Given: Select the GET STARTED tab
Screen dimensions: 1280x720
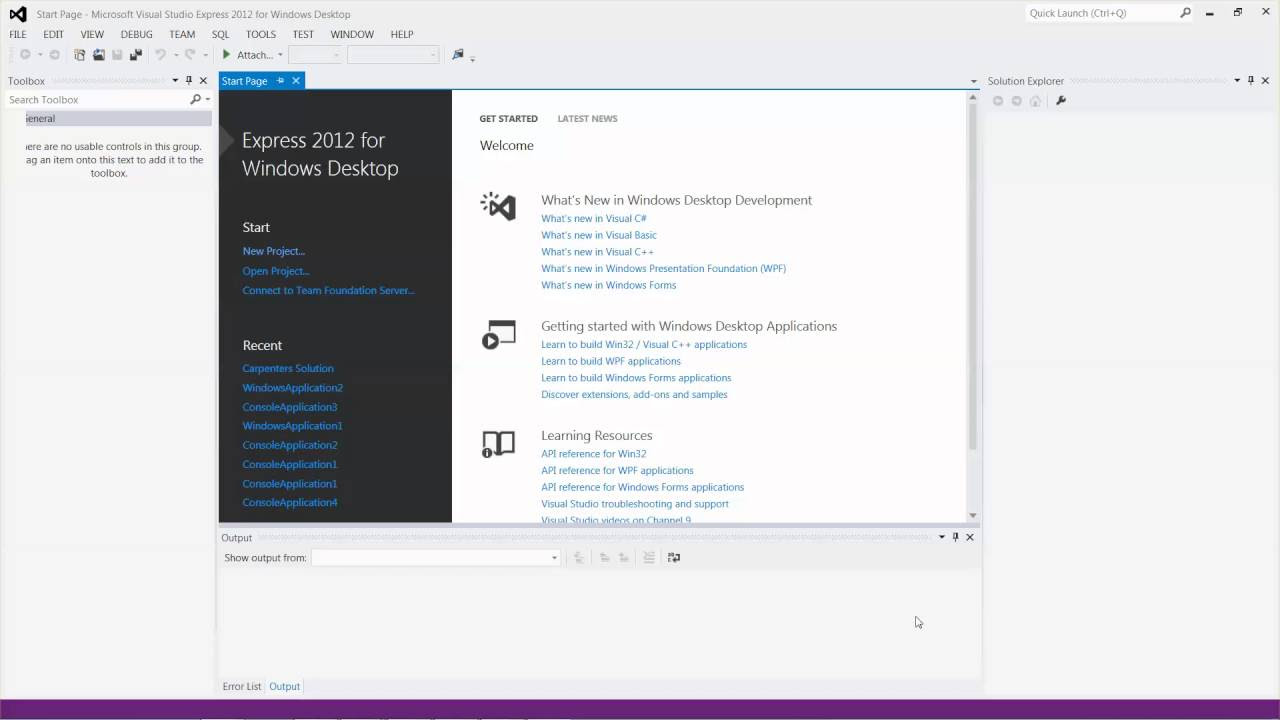Looking at the screenshot, I should point(508,118).
